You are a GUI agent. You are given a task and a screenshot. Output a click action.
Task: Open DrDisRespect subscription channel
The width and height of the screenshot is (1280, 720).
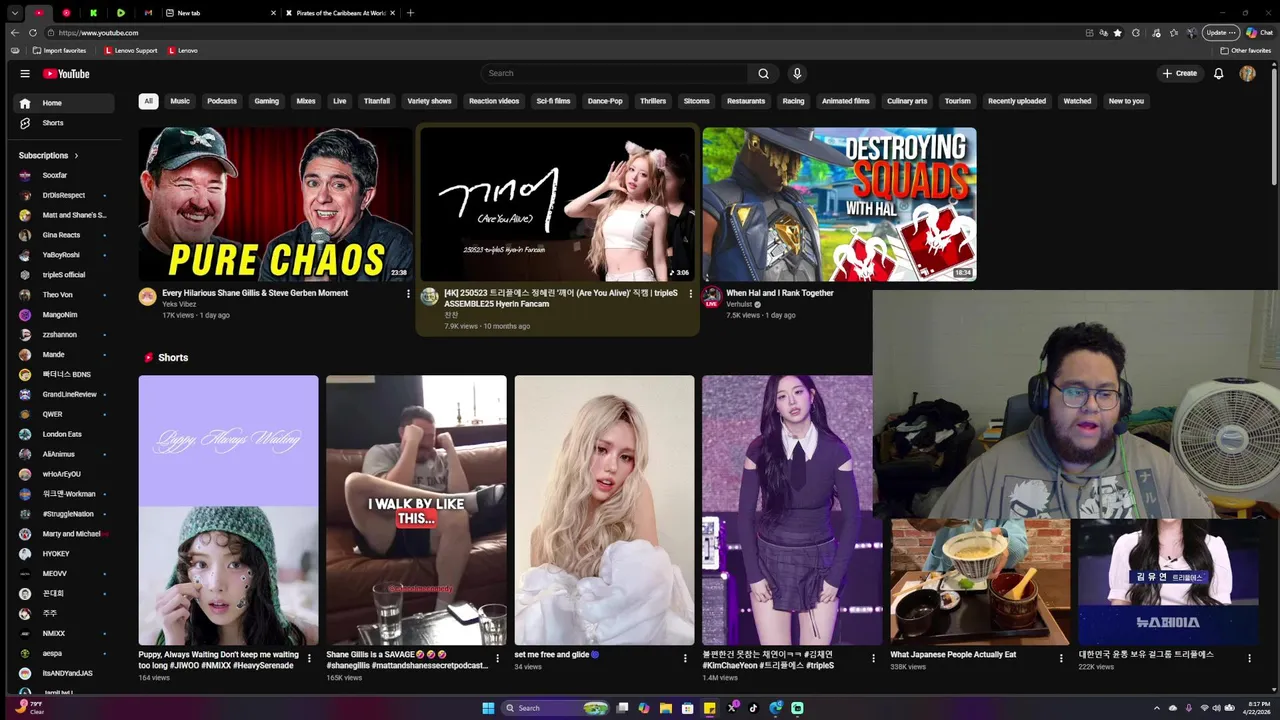pyautogui.click(x=64, y=195)
